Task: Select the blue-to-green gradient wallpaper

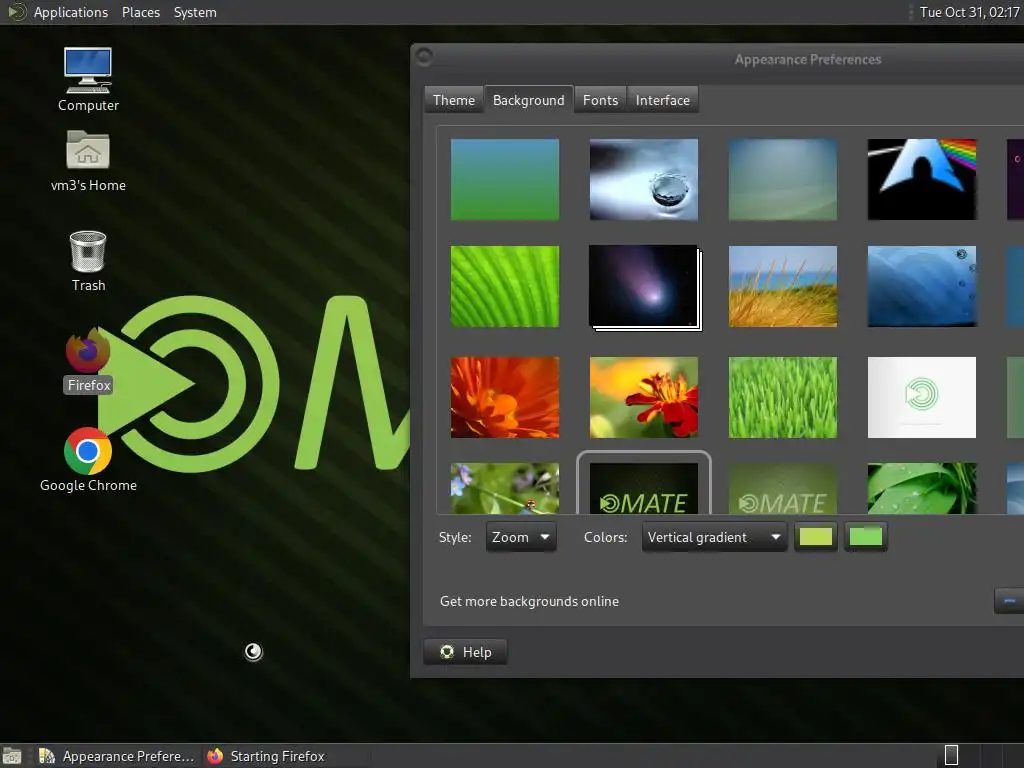Action: (505, 179)
